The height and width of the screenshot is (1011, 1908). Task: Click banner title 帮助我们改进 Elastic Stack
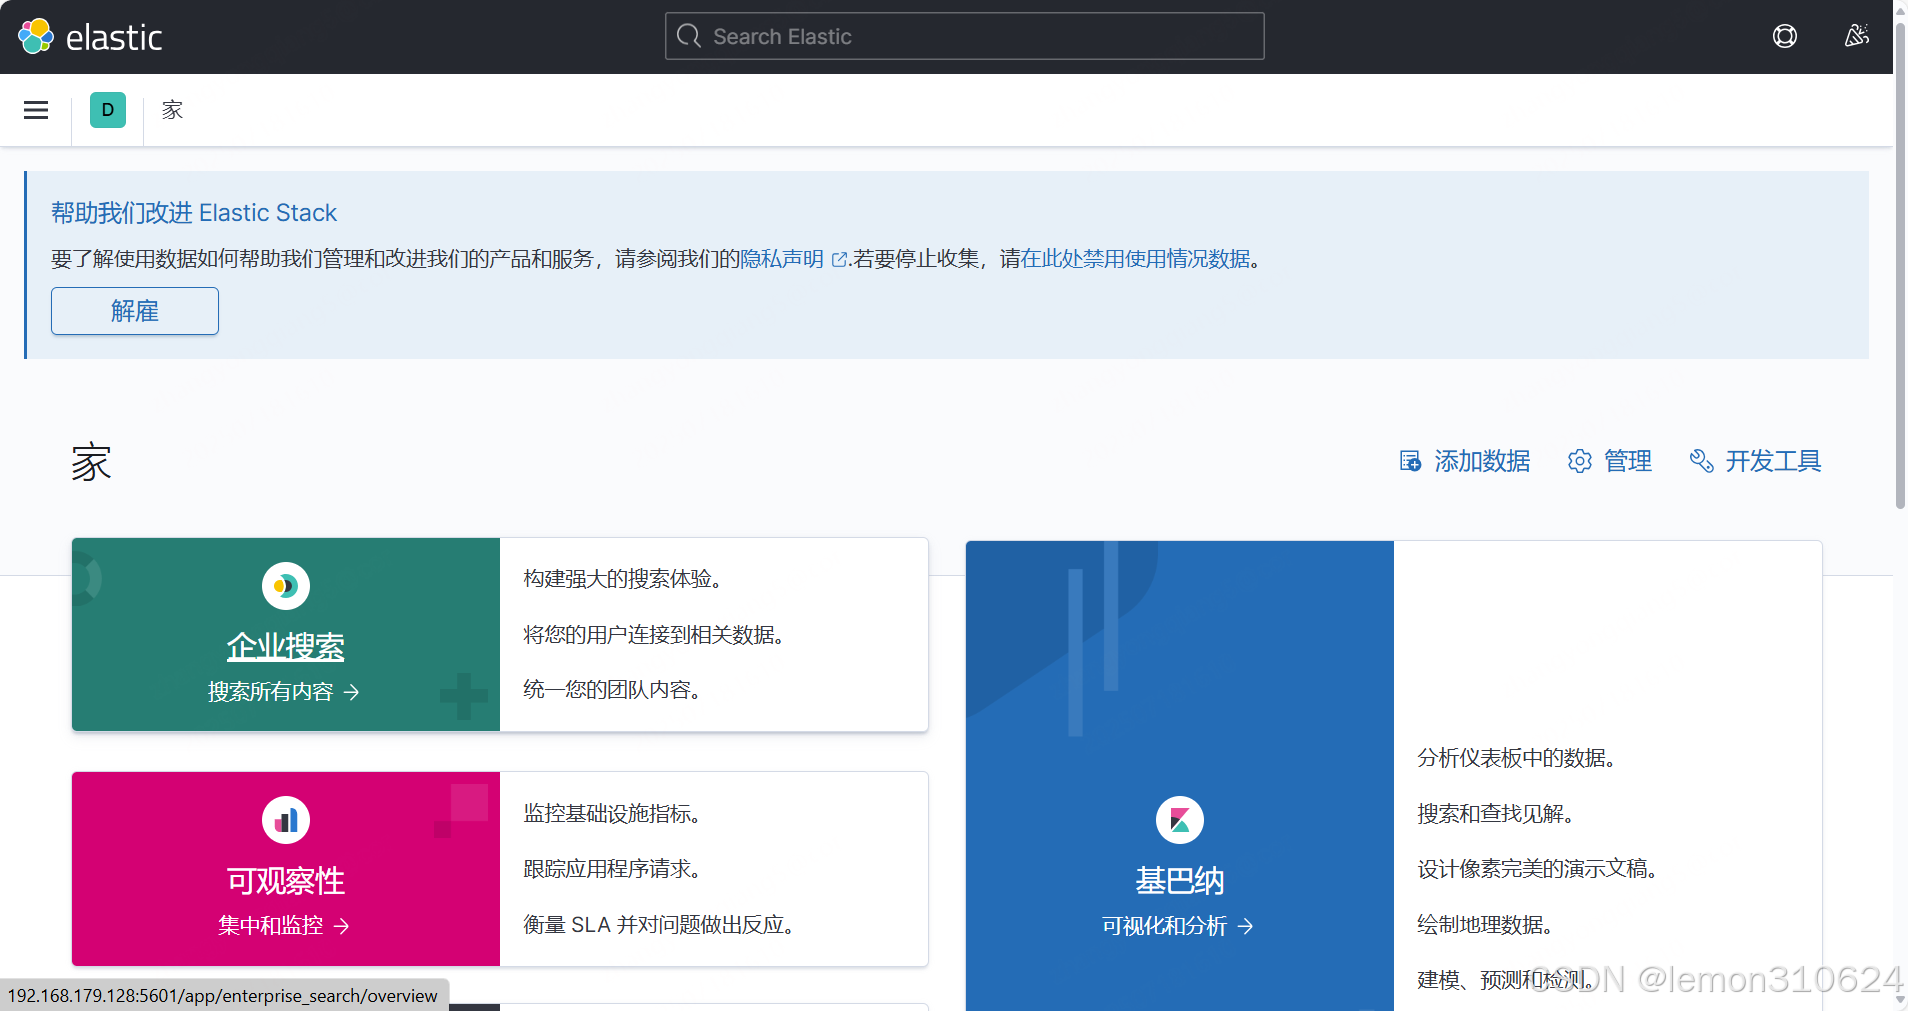[194, 213]
